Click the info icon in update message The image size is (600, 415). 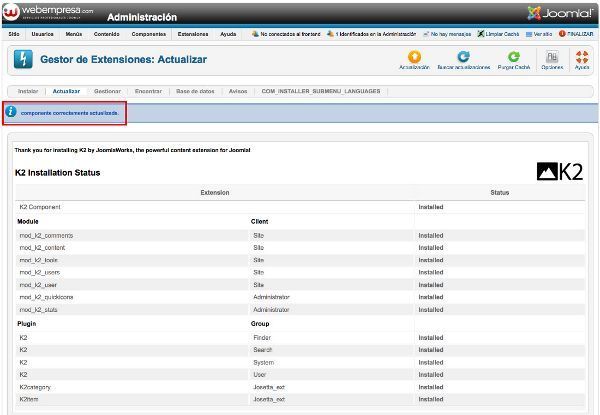11,112
